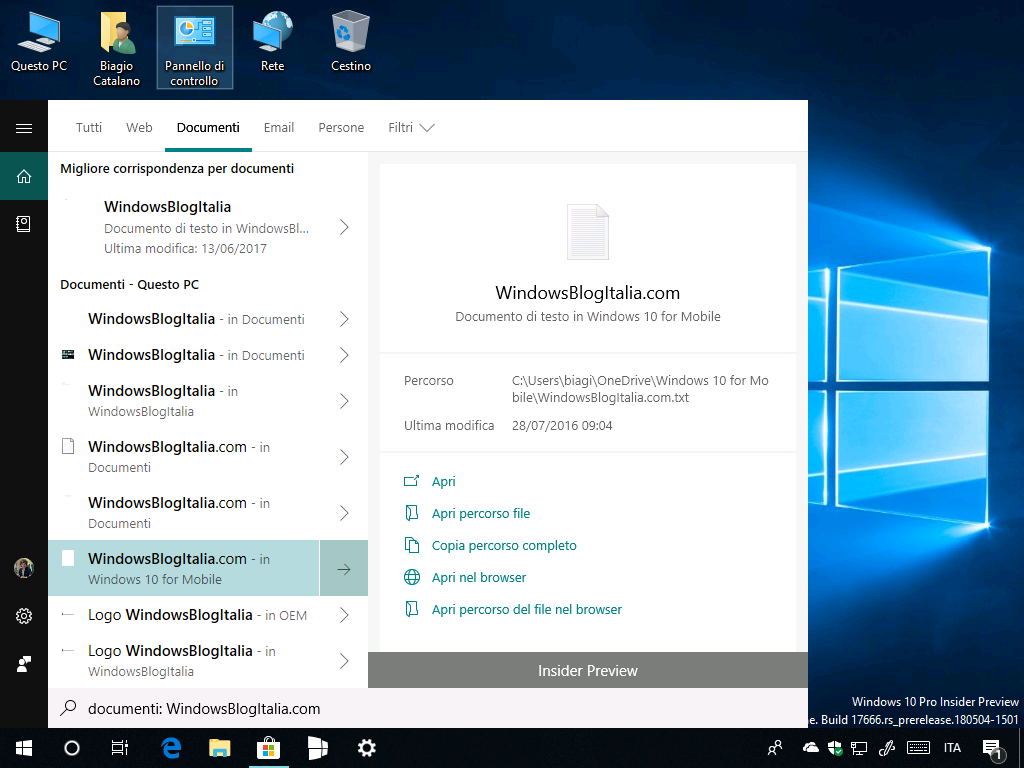Image resolution: width=1024 pixels, height=768 pixels.
Task: Switch to the Tutti tab
Action: [x=89, y=127]
